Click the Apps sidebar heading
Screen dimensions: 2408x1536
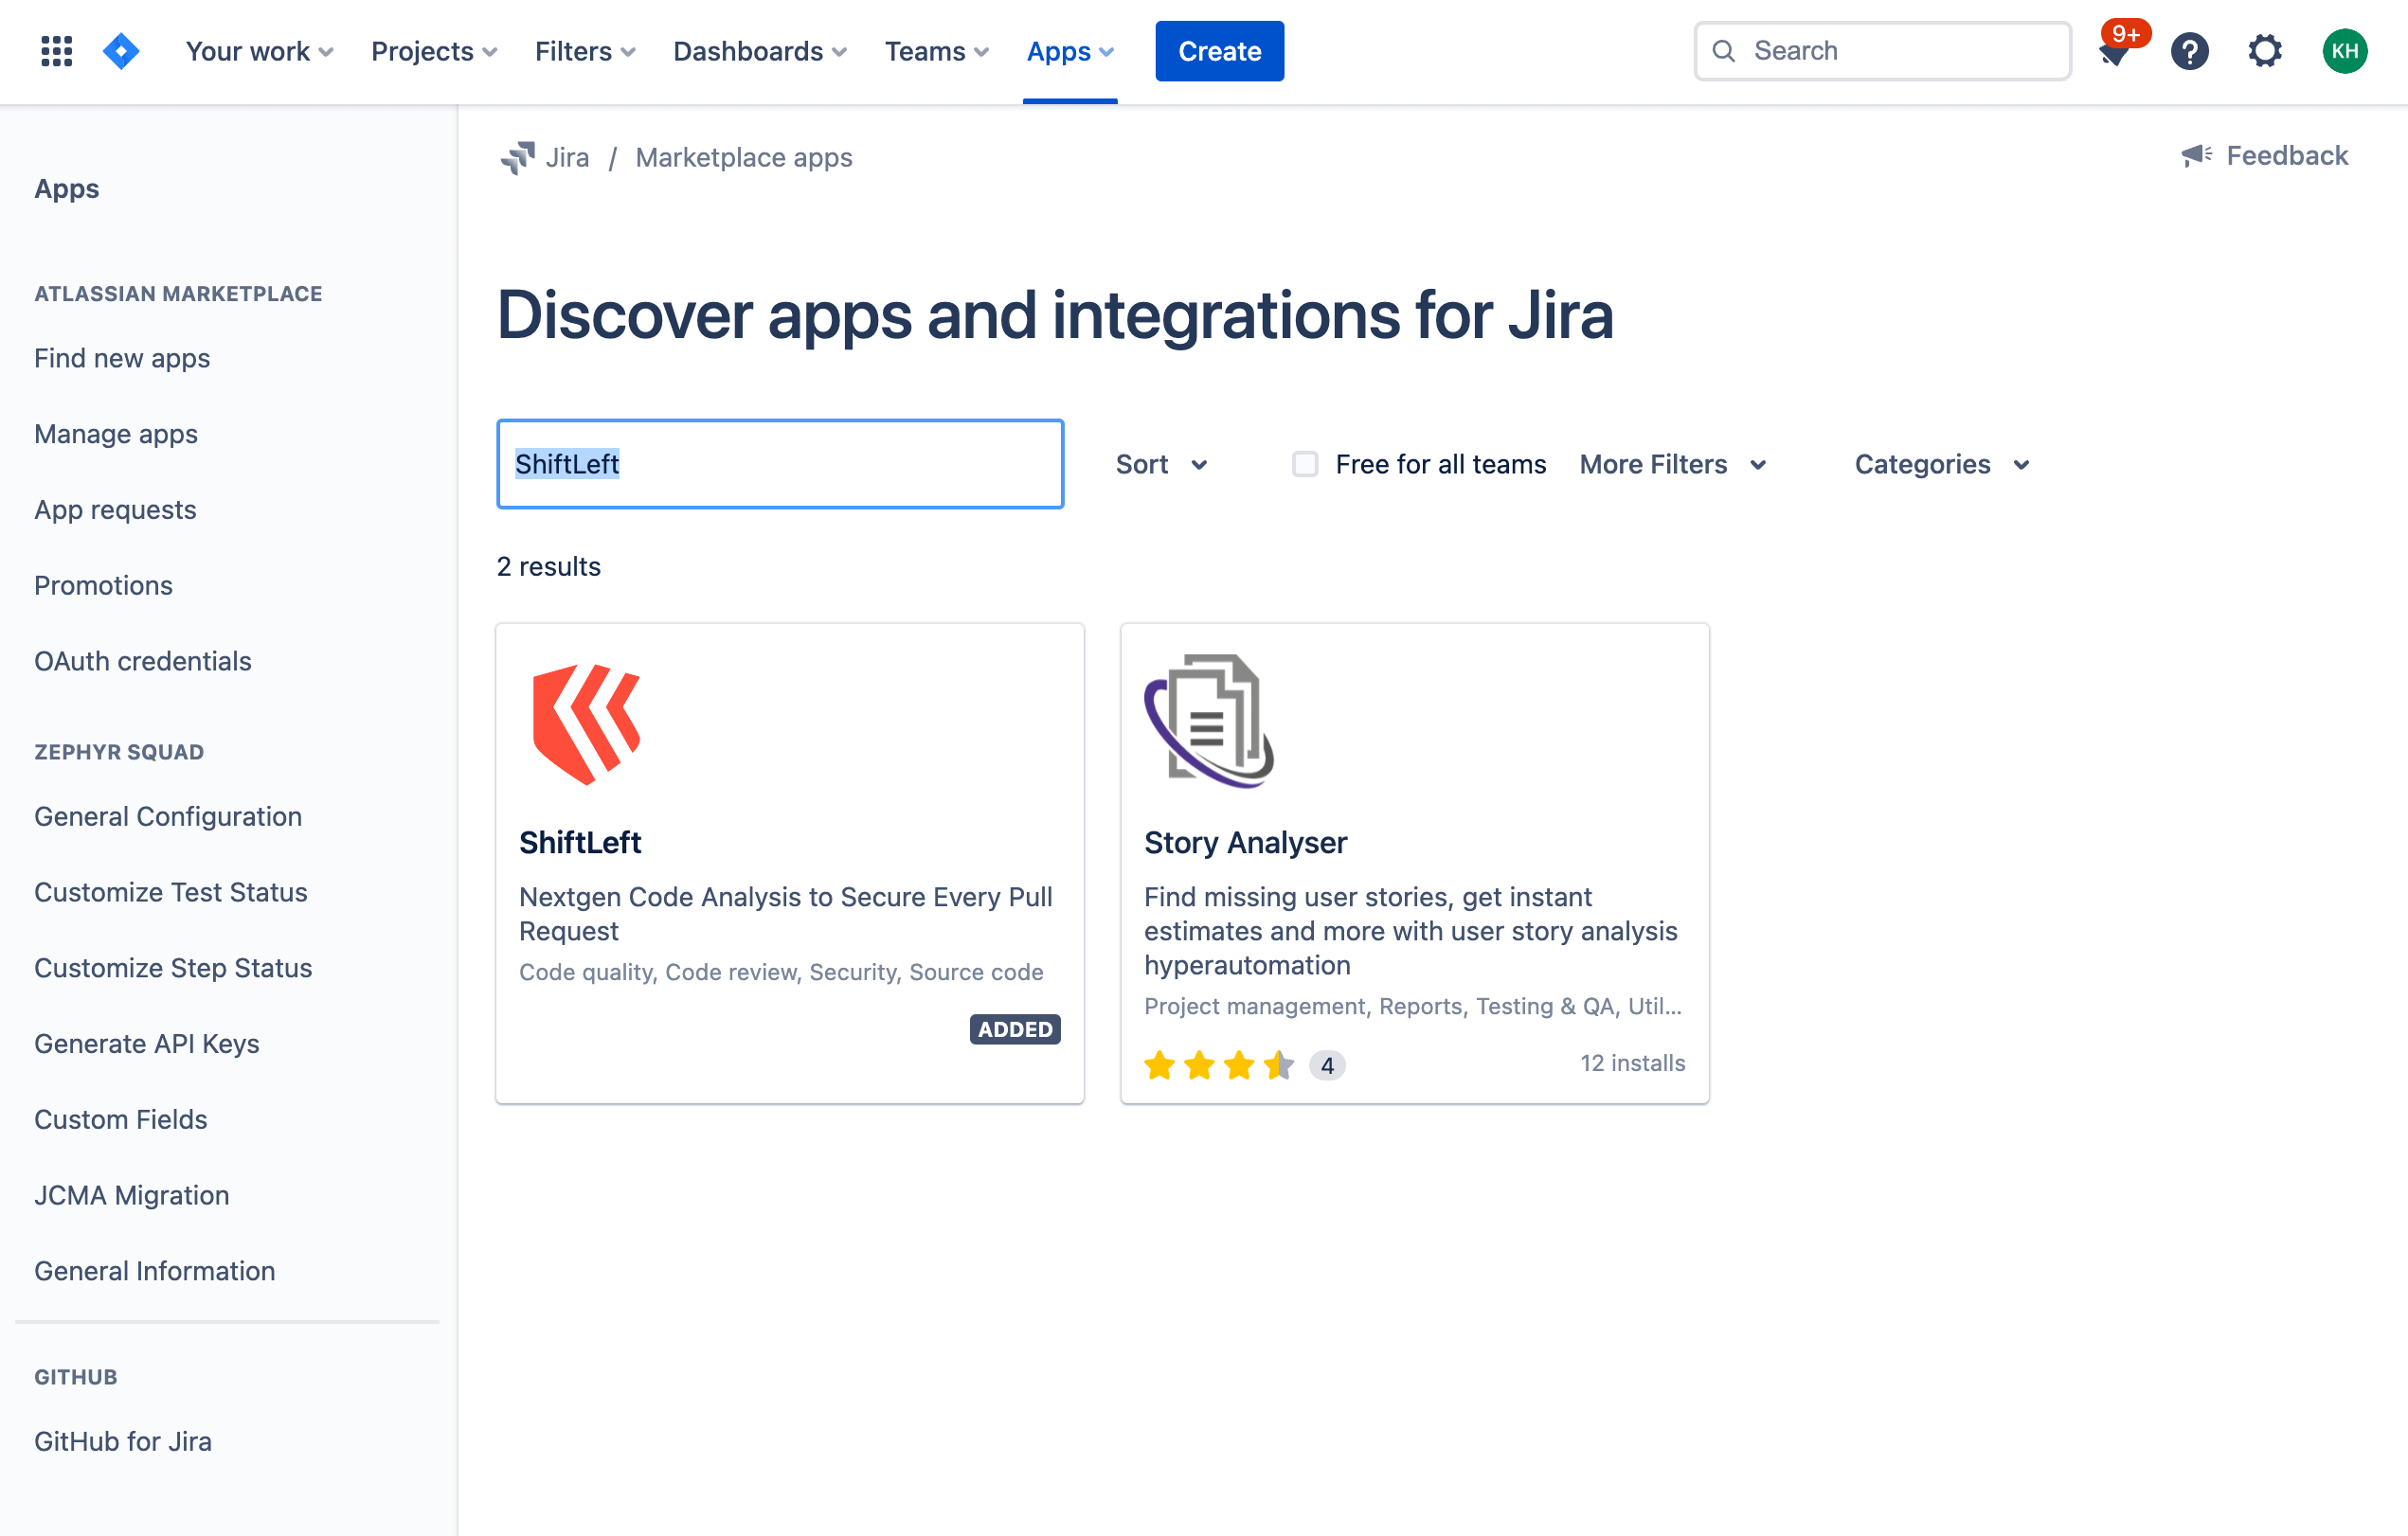pyautogui.click(x=67, y=189)
